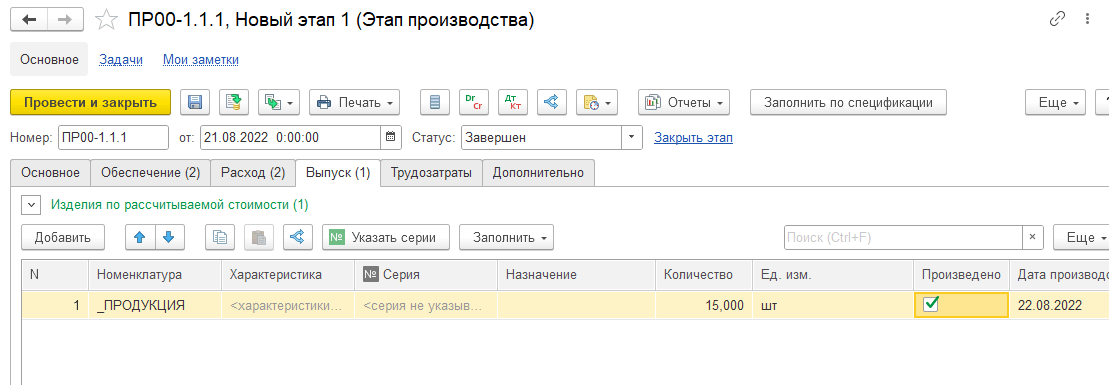Image resolution: width=1109 pixels, height=385 pixels.
Task: Click Заполнить по спецификации button
Action: click(848, 103)
